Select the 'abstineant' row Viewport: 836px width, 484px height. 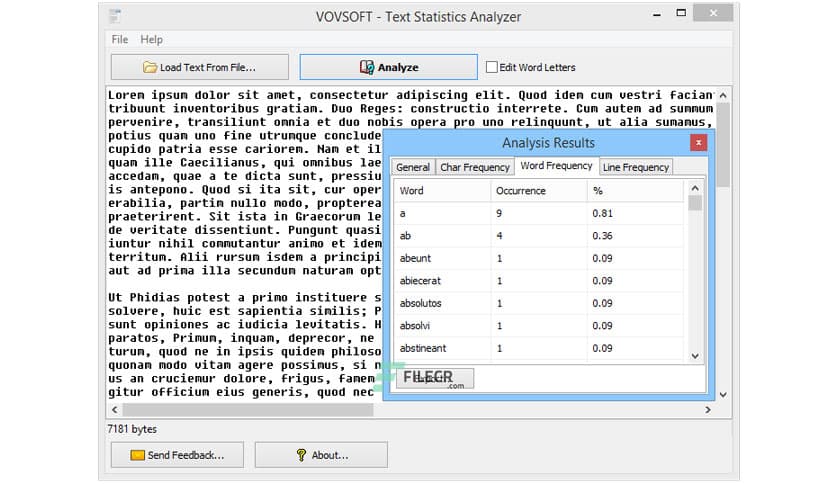coord(538,348)
